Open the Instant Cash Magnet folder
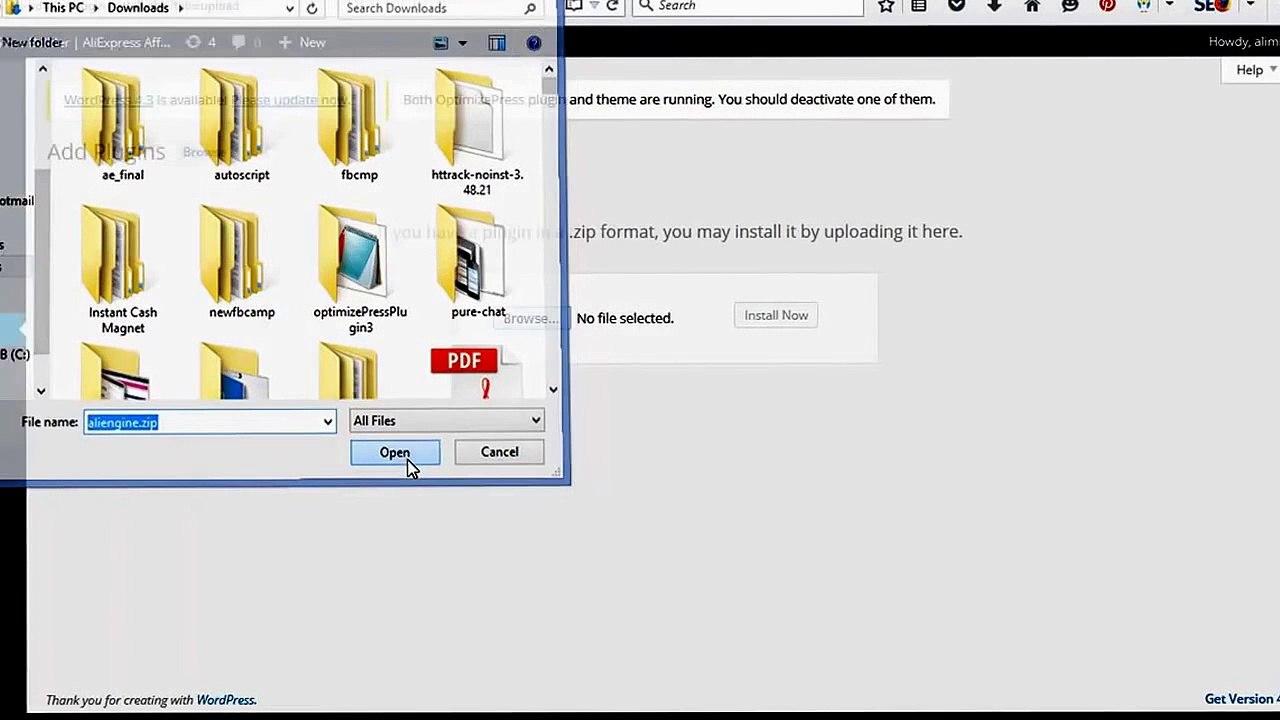Image resolution: width=1280 pixels, height=720 pixels. point(123,270)
